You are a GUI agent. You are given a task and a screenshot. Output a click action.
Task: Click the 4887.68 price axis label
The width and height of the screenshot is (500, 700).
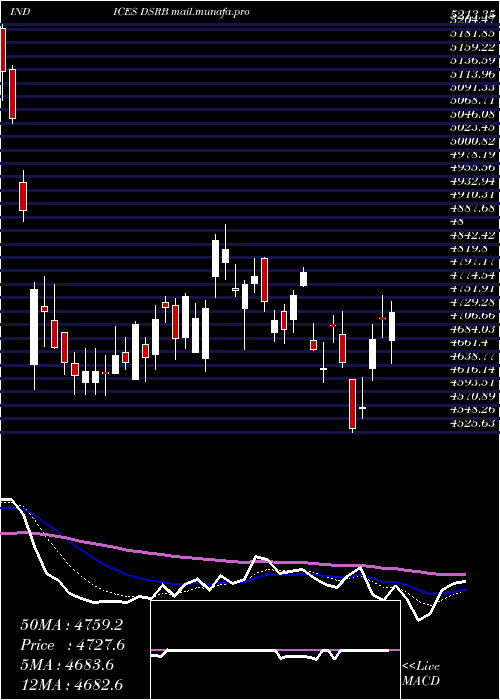(472, 208)
